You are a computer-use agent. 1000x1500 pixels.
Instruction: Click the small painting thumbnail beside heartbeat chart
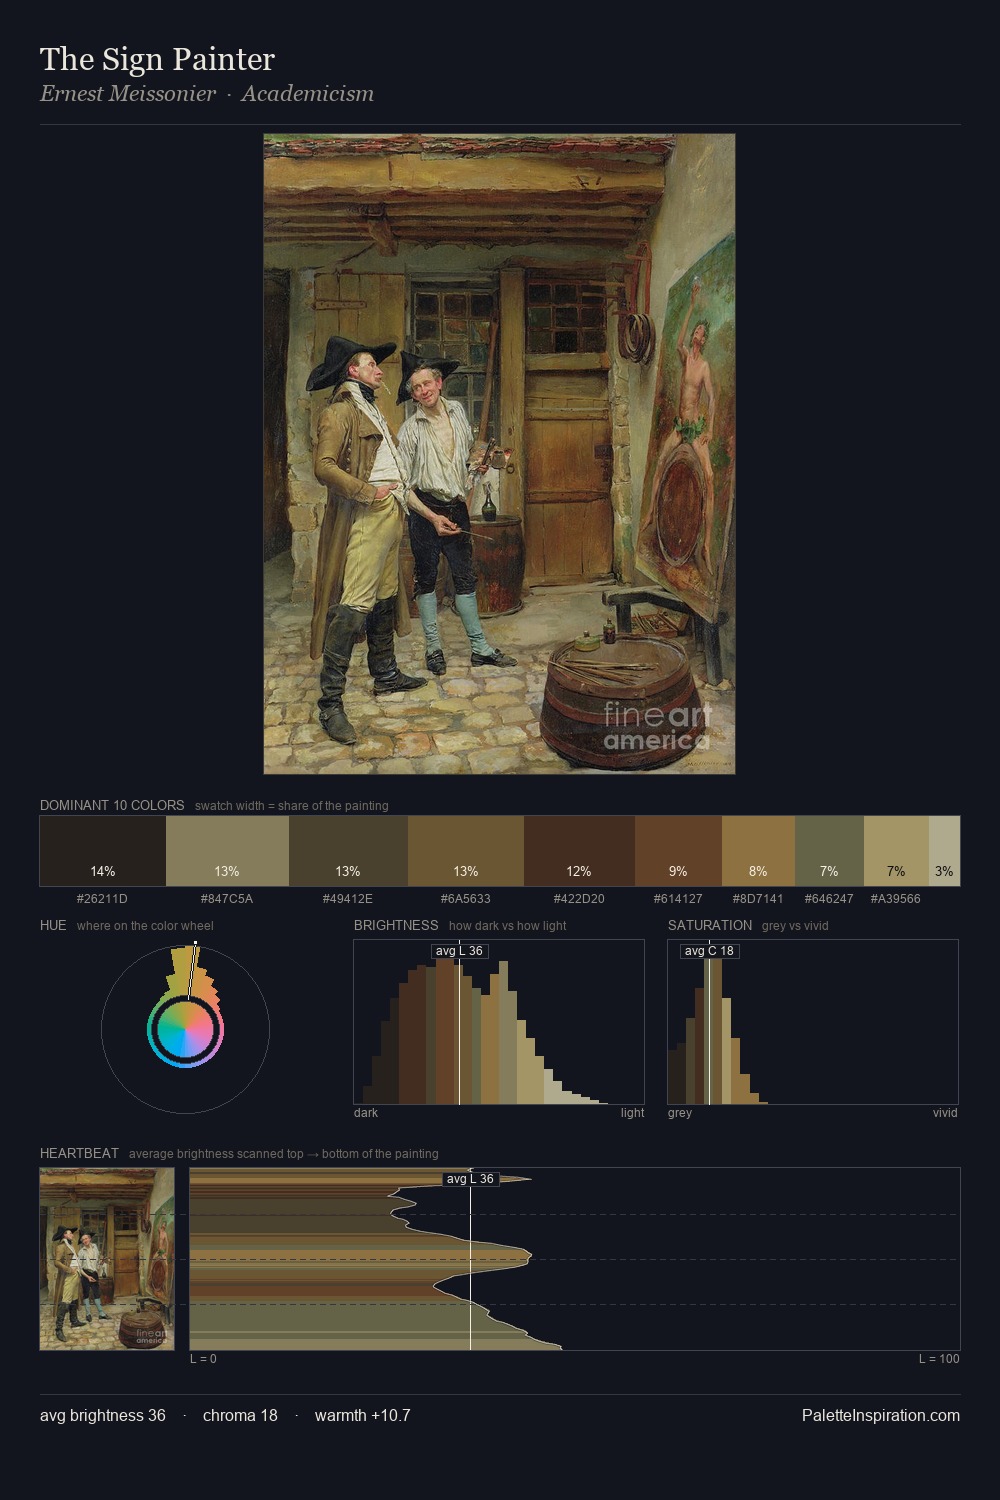coord(107,1259)
